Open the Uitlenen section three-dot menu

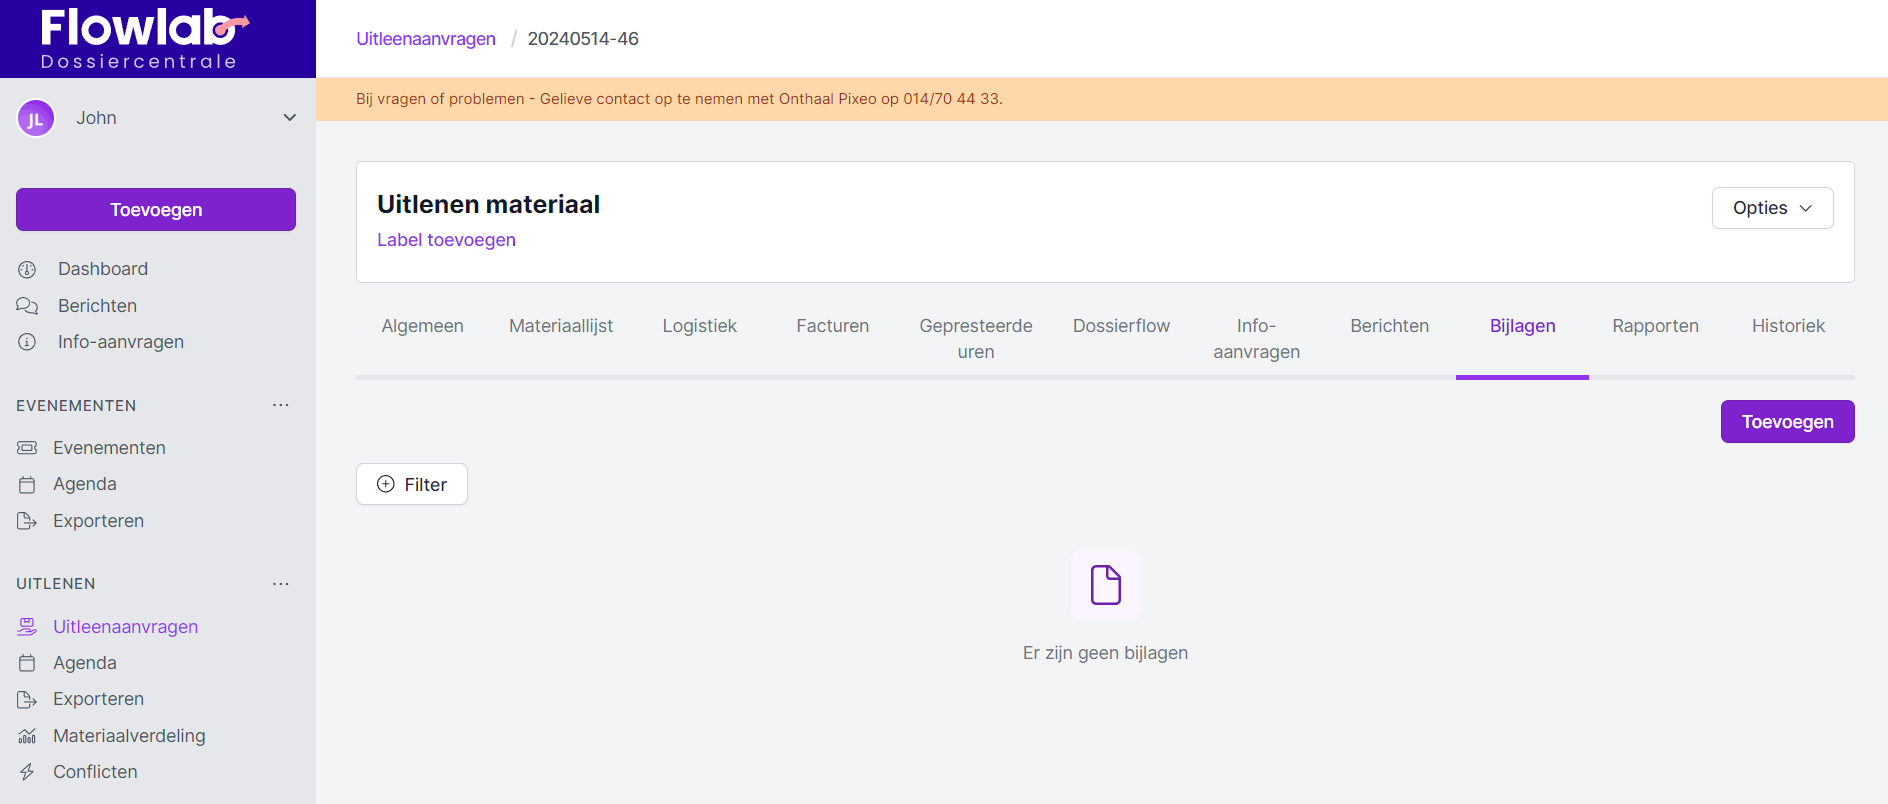[281, 584]
